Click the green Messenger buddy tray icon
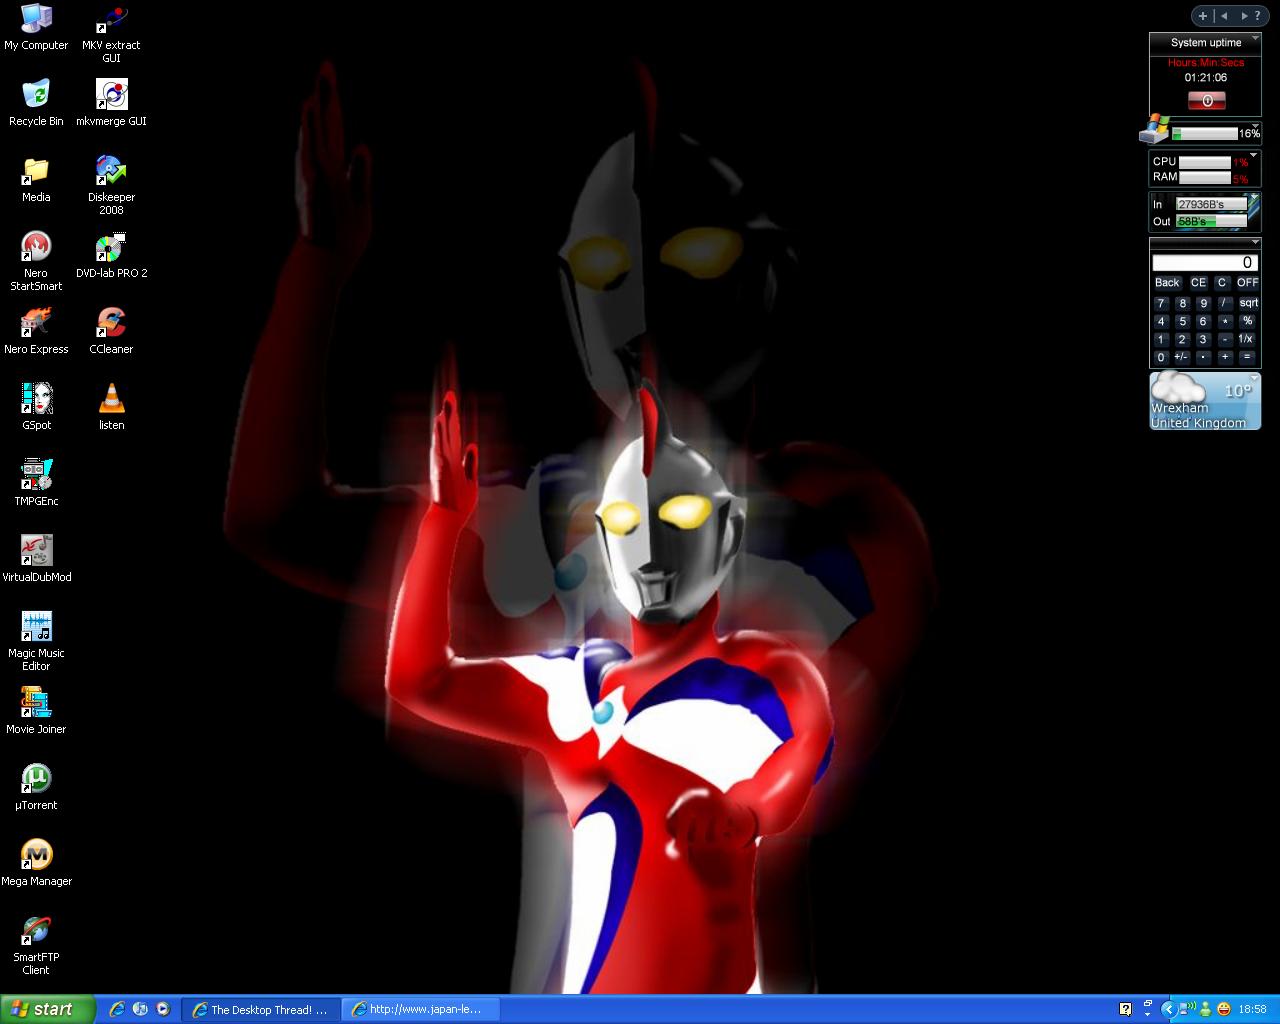 click(1205, 1009)
